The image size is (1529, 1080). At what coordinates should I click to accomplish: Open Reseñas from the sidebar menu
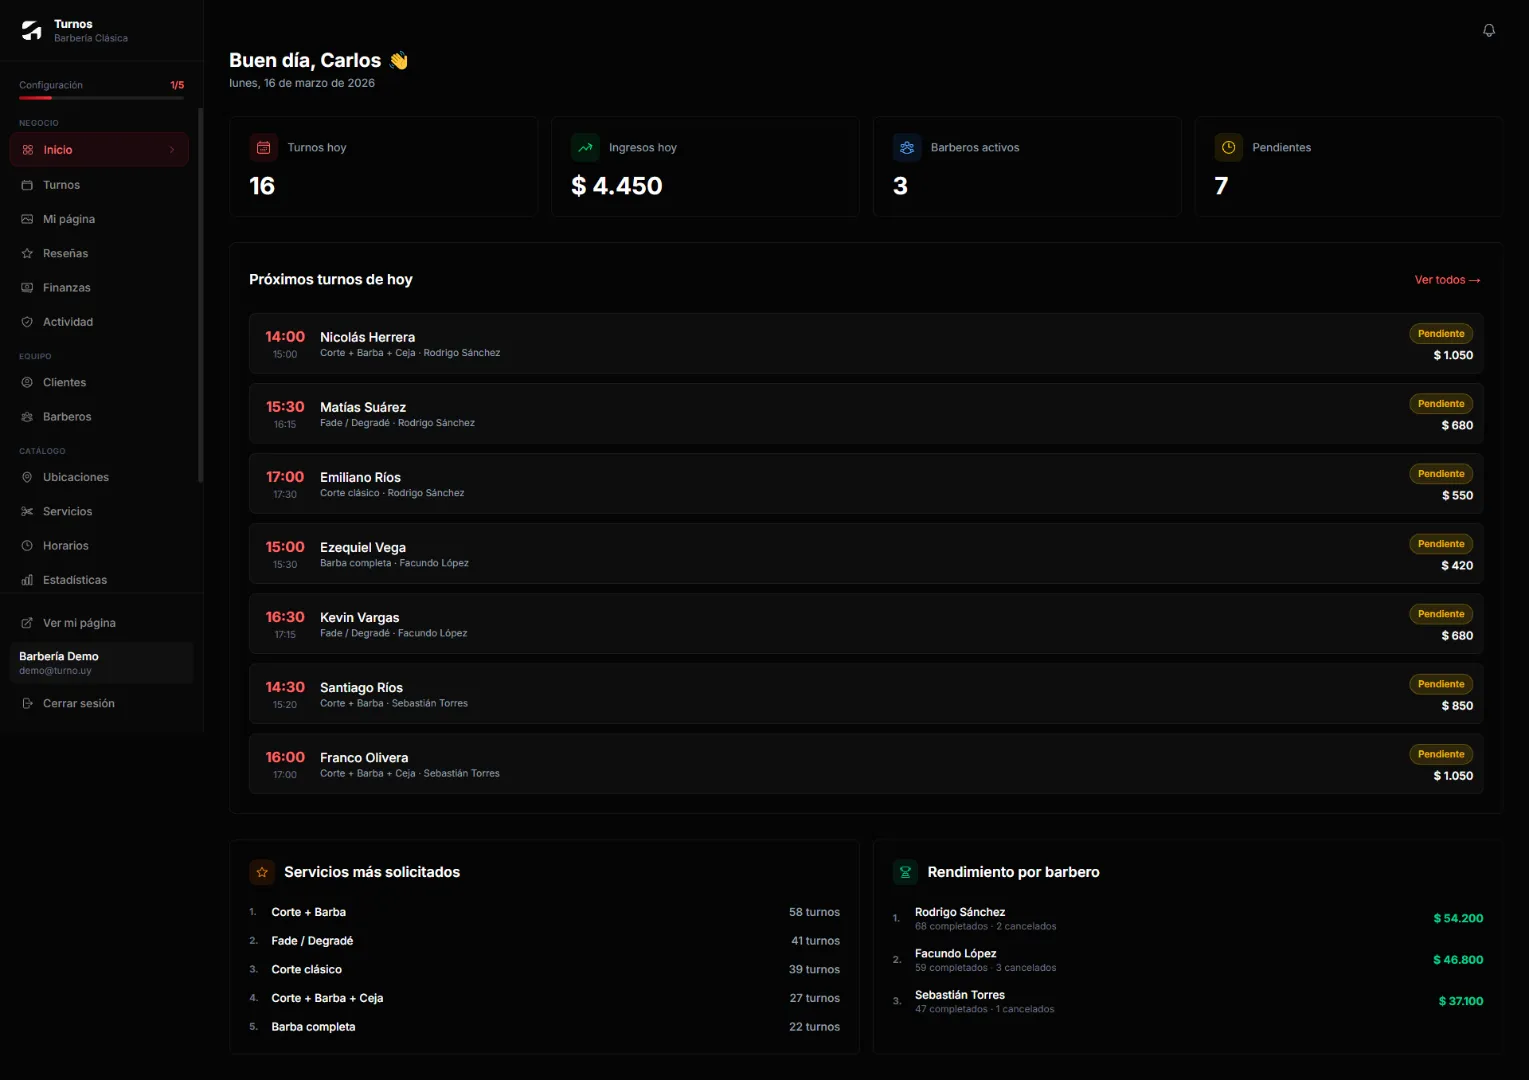[65, 254]
